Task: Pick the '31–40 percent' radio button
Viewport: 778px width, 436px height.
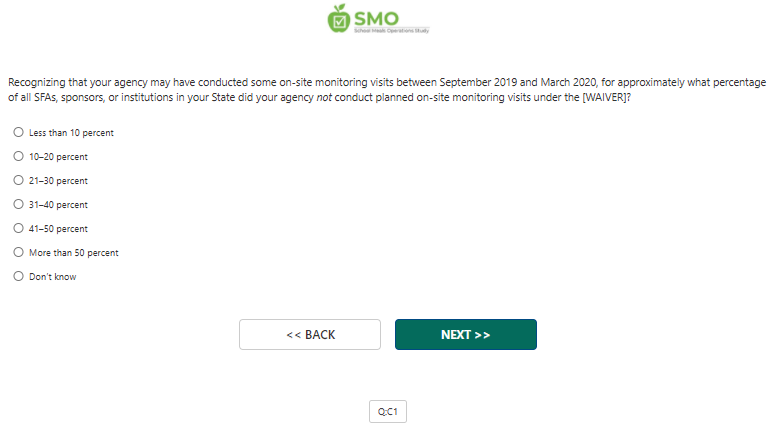Action: click(x=18, y=204)
